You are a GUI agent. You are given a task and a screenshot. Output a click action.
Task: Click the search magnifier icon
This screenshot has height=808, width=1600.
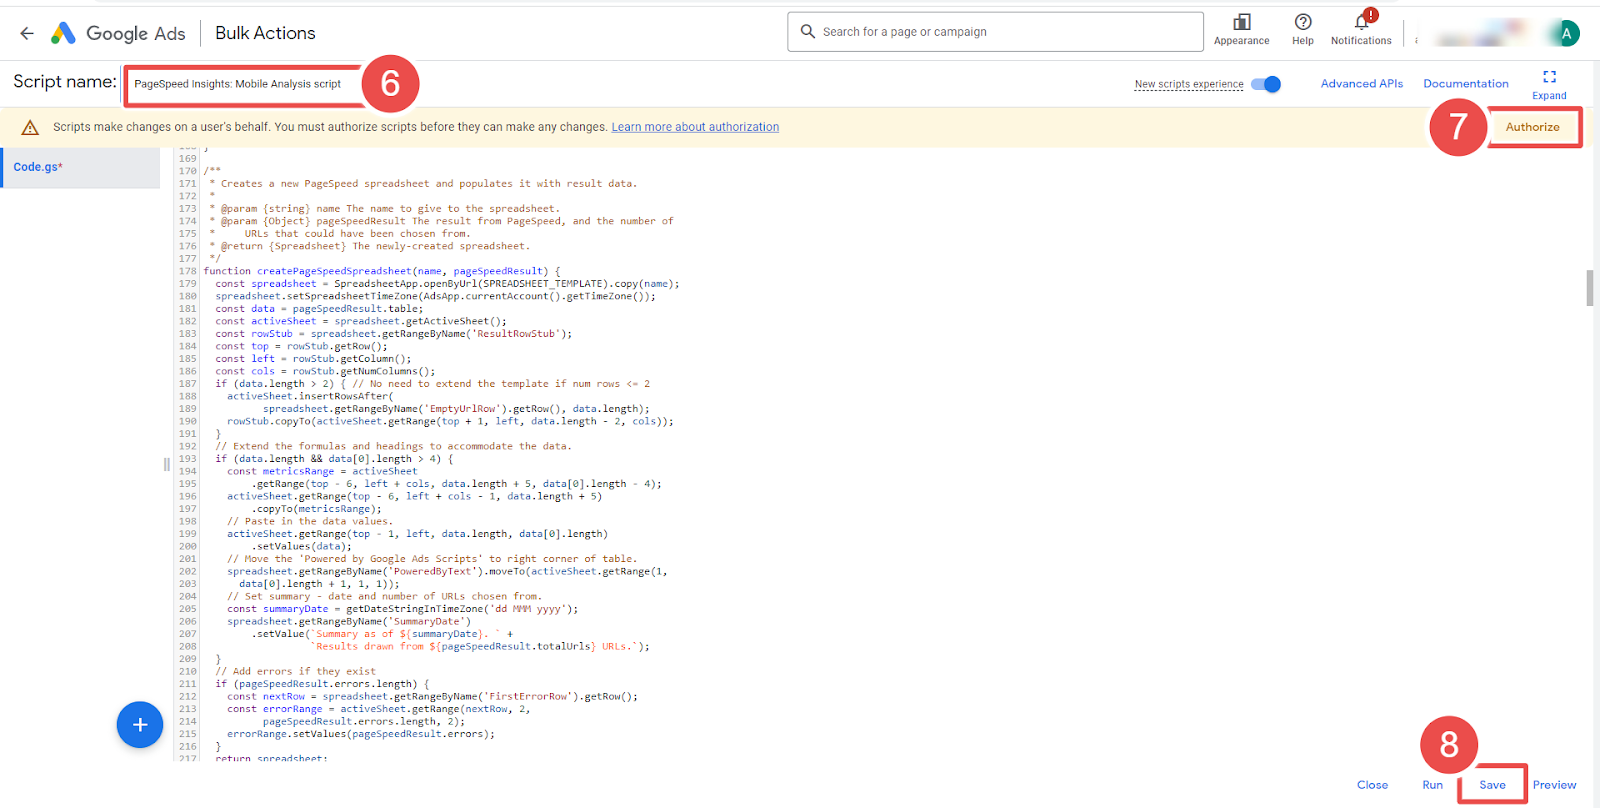point(808,31)
